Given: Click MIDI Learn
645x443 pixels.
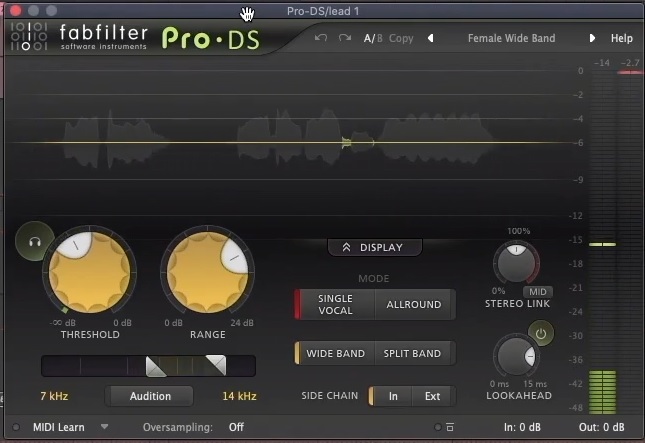Looking at the screenshot, I should (x=58, y=427).
